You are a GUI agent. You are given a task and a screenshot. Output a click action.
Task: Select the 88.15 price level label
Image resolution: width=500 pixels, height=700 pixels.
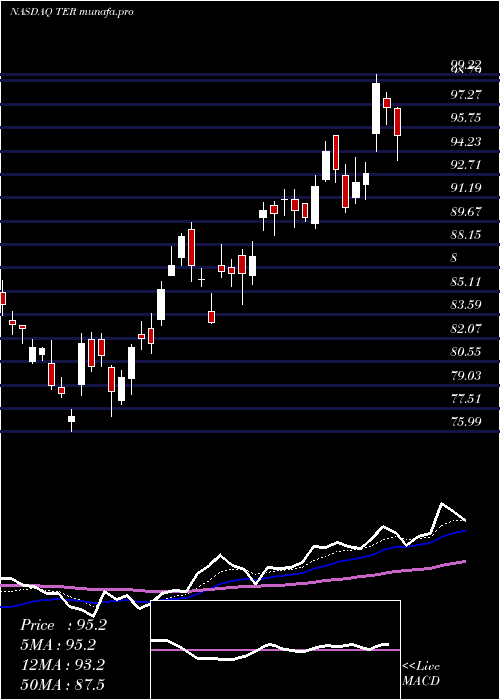pyautogui.click(x=466, y=235)
